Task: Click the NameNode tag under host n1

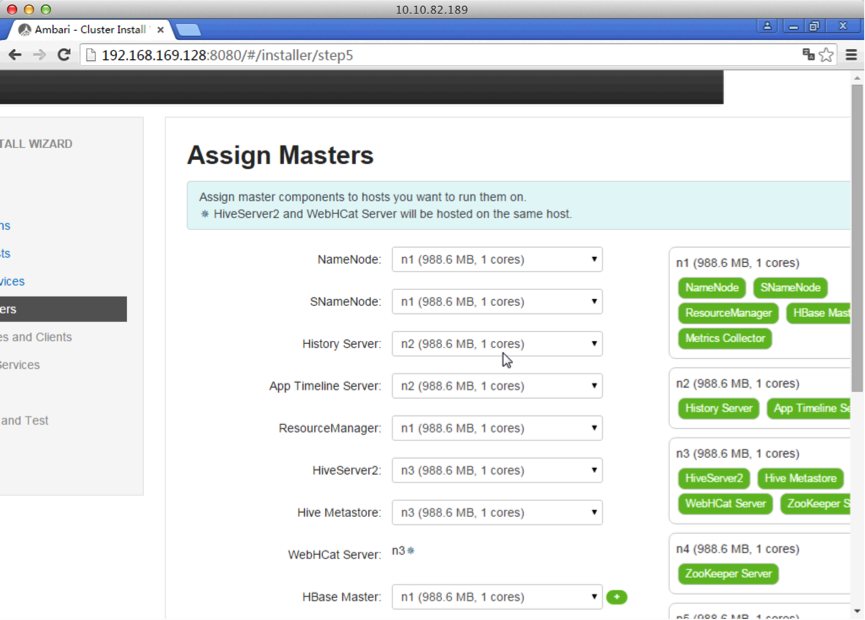Action: click(x=712, y=287)
